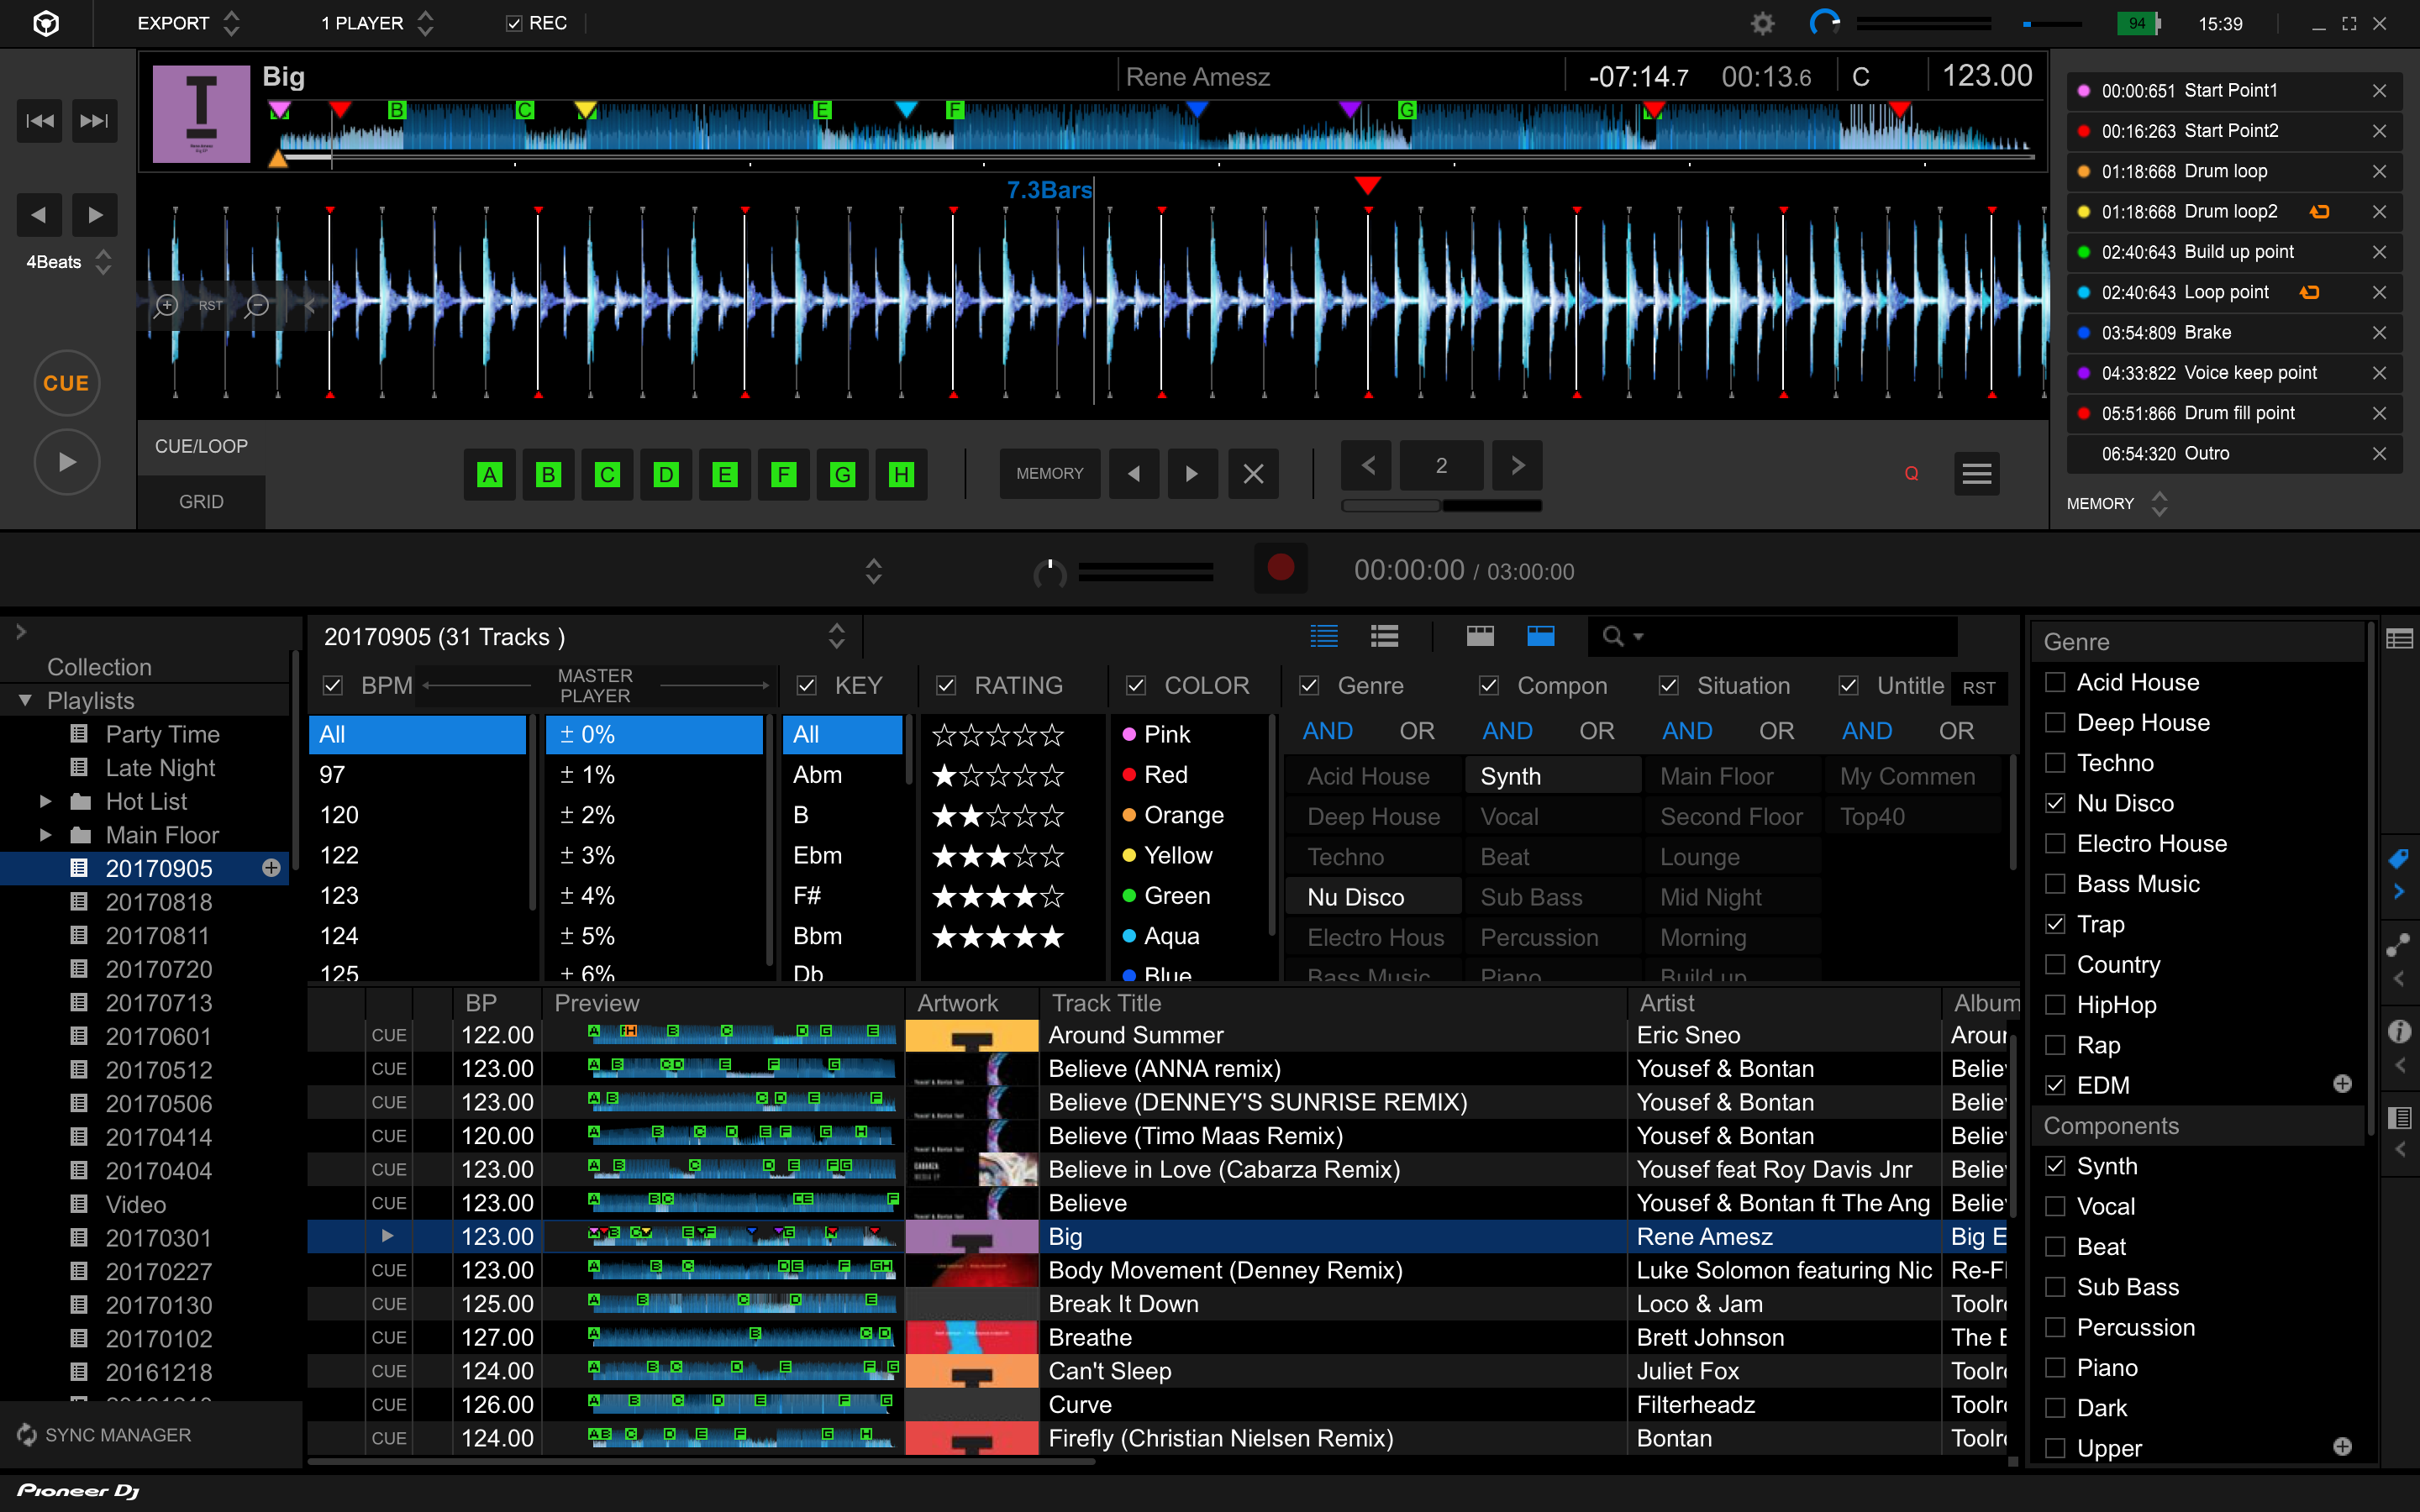This screenshot has width=2420, height=1512.
Task: Reset filters with the RST button
Action: point(1978,688)
